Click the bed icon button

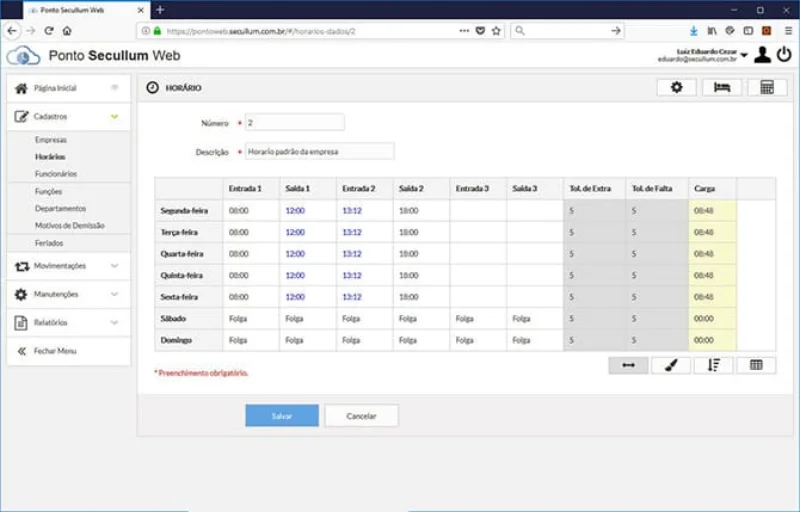tap(721, 88)
